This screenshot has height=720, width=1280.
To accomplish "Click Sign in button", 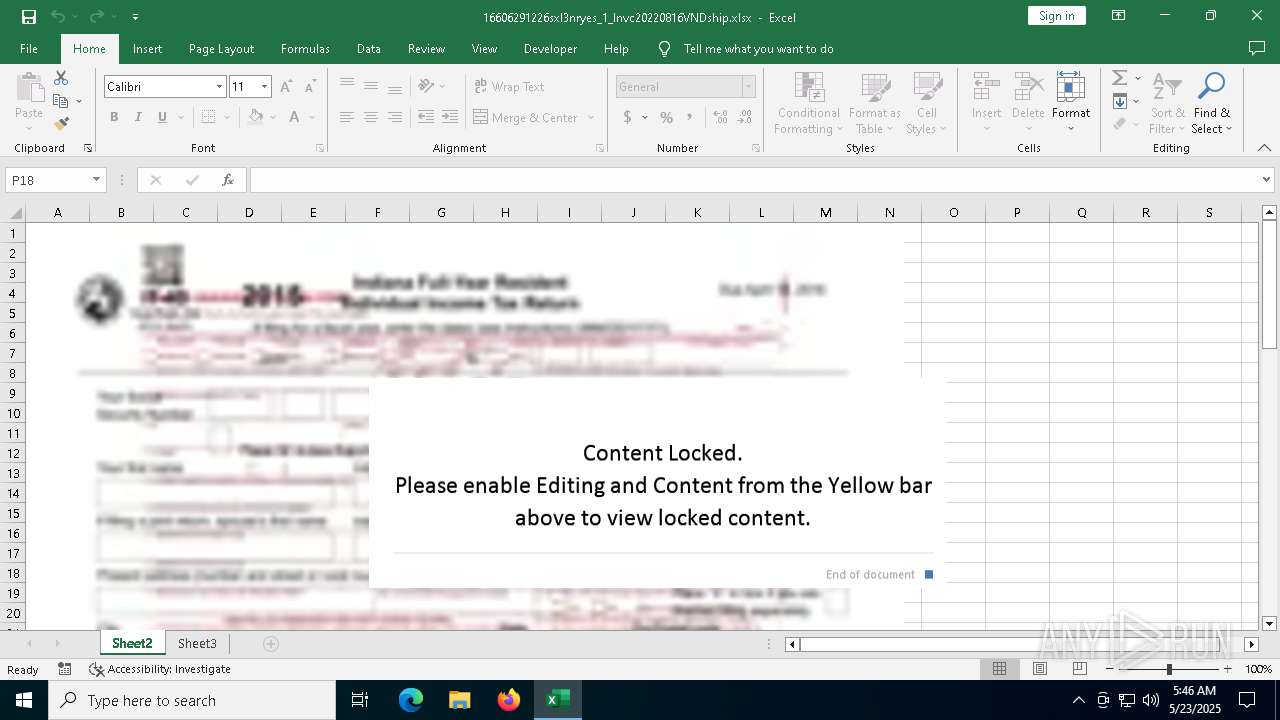I will click(x=1056, y=16).
